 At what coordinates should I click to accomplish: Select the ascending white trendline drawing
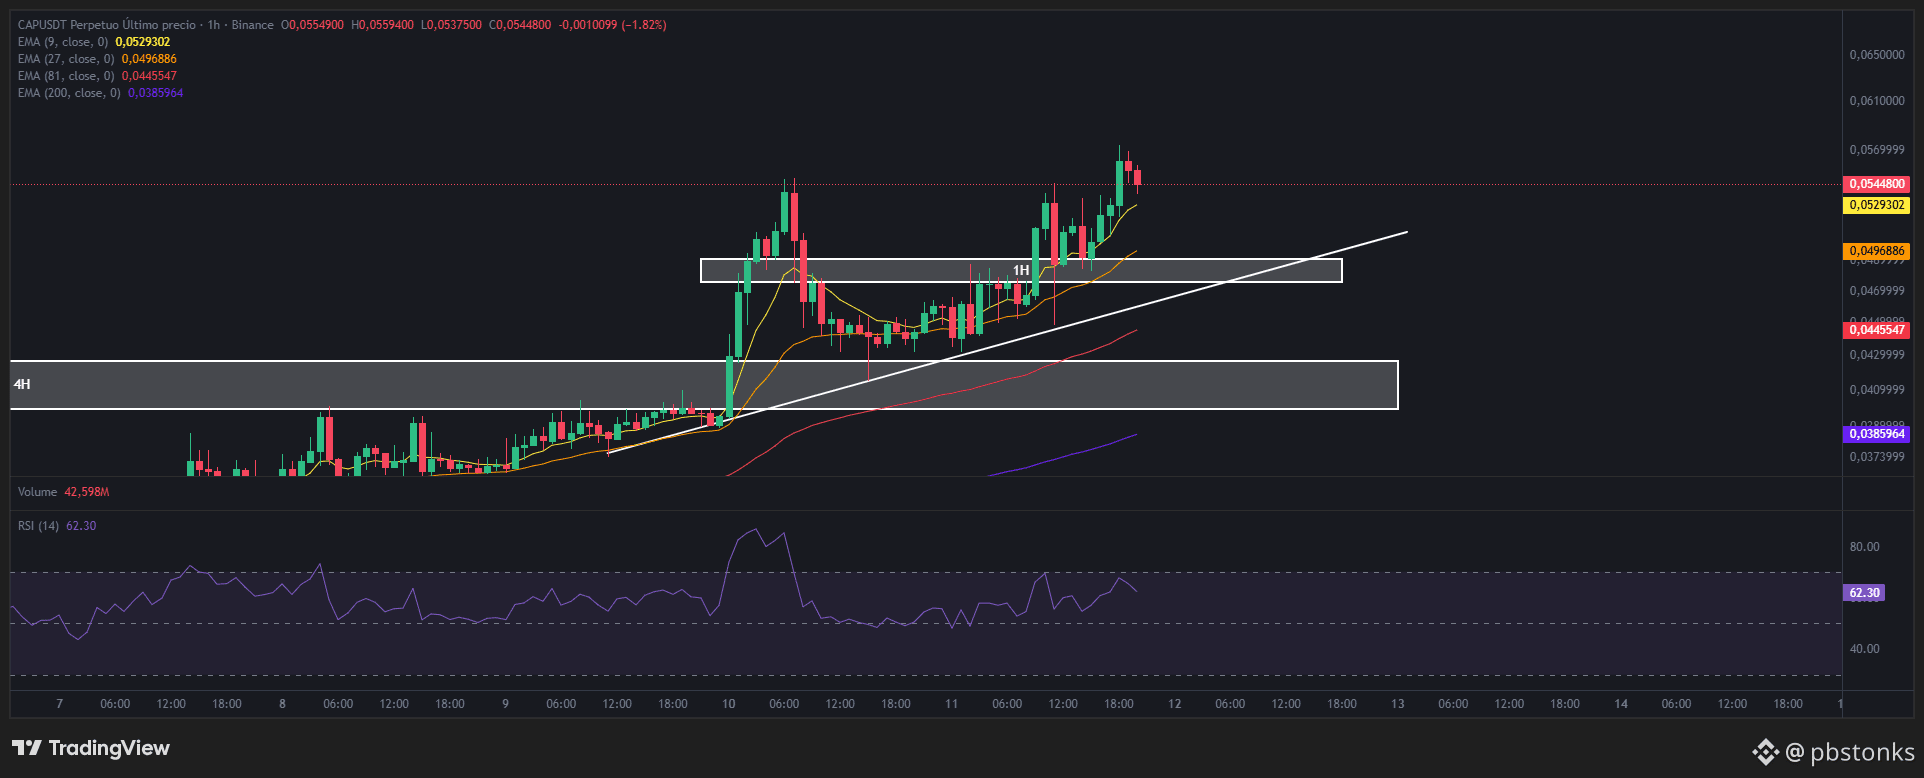click(1007, 343)
